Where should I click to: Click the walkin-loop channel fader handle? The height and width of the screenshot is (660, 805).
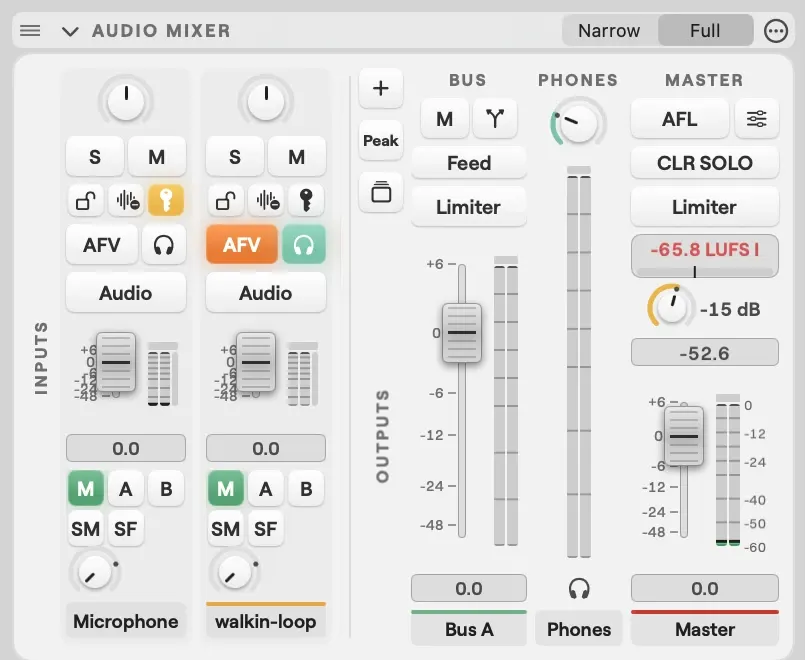click(x=256, y=362)
